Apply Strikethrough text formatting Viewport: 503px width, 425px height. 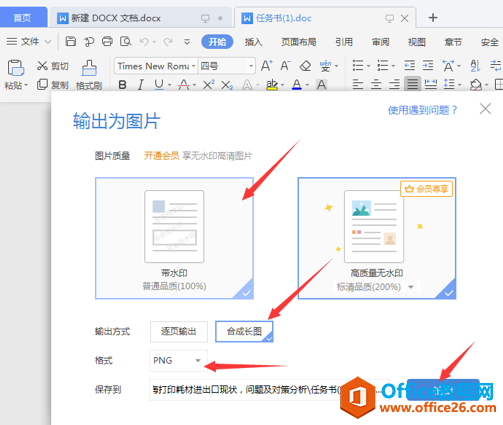pyautogui.click(x=184, y=85)
